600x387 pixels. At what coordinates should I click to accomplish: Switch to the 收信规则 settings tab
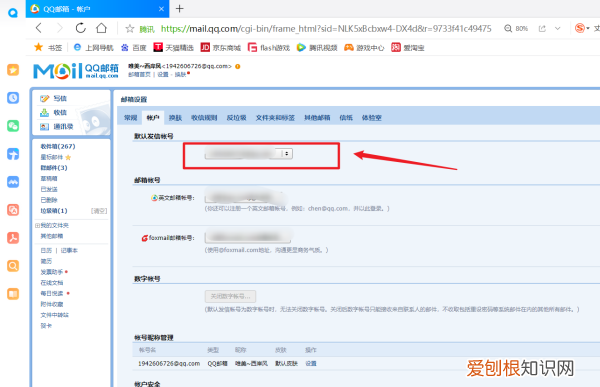point(204,118)
